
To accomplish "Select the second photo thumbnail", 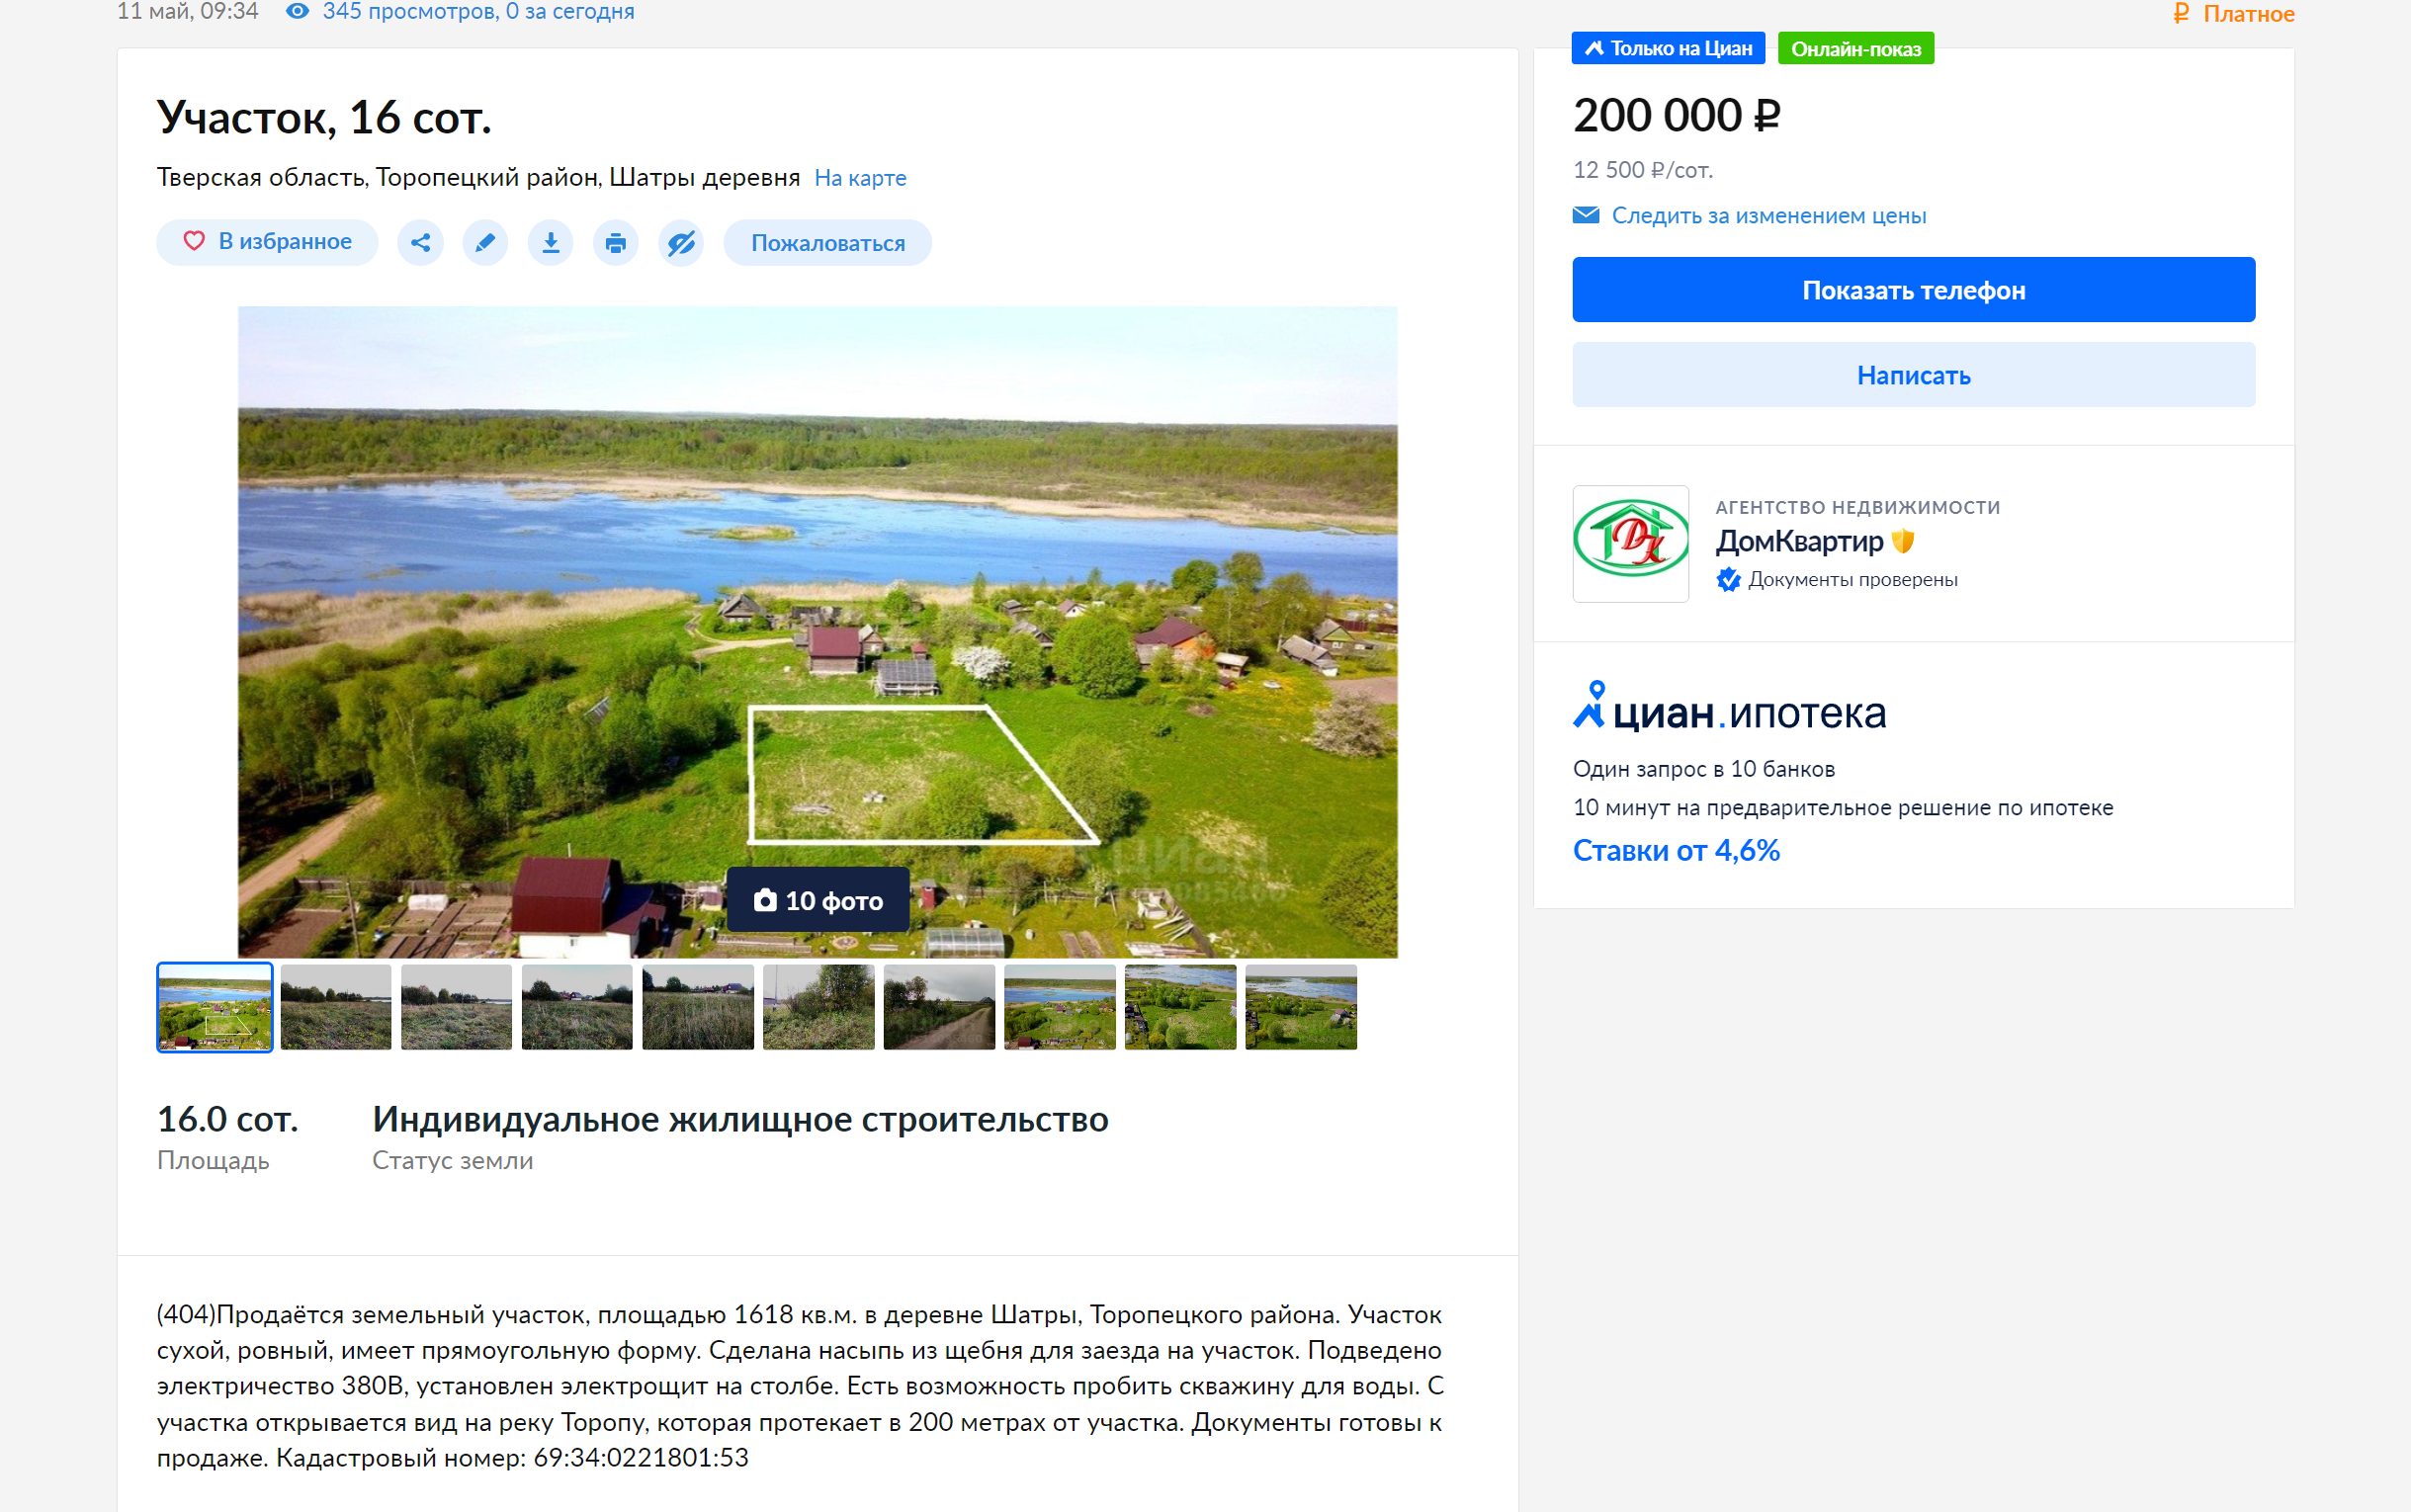I will [x=336, y=1007].
